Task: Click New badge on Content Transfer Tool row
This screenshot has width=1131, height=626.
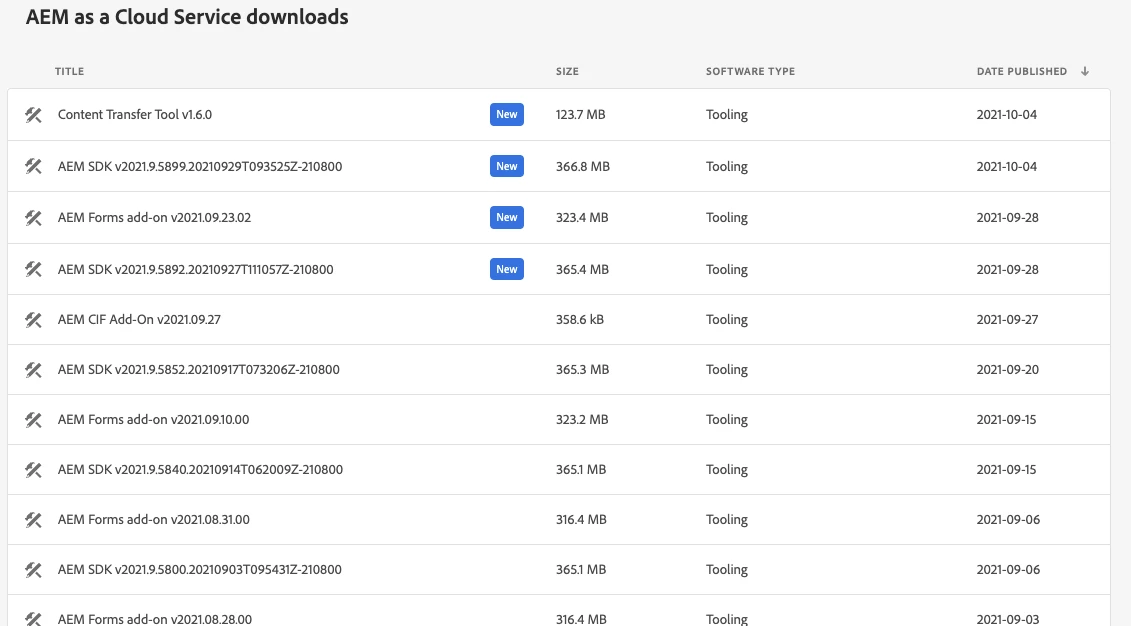Action: click(x=506, y=115)
